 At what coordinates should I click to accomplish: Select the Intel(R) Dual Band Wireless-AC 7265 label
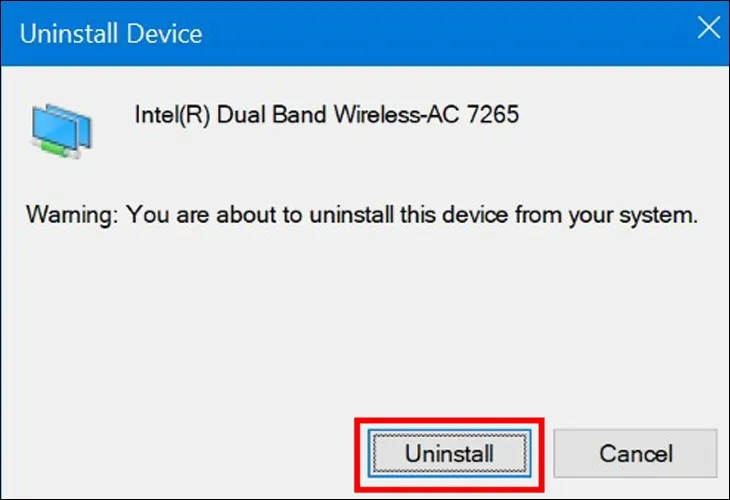click(326, 115)
